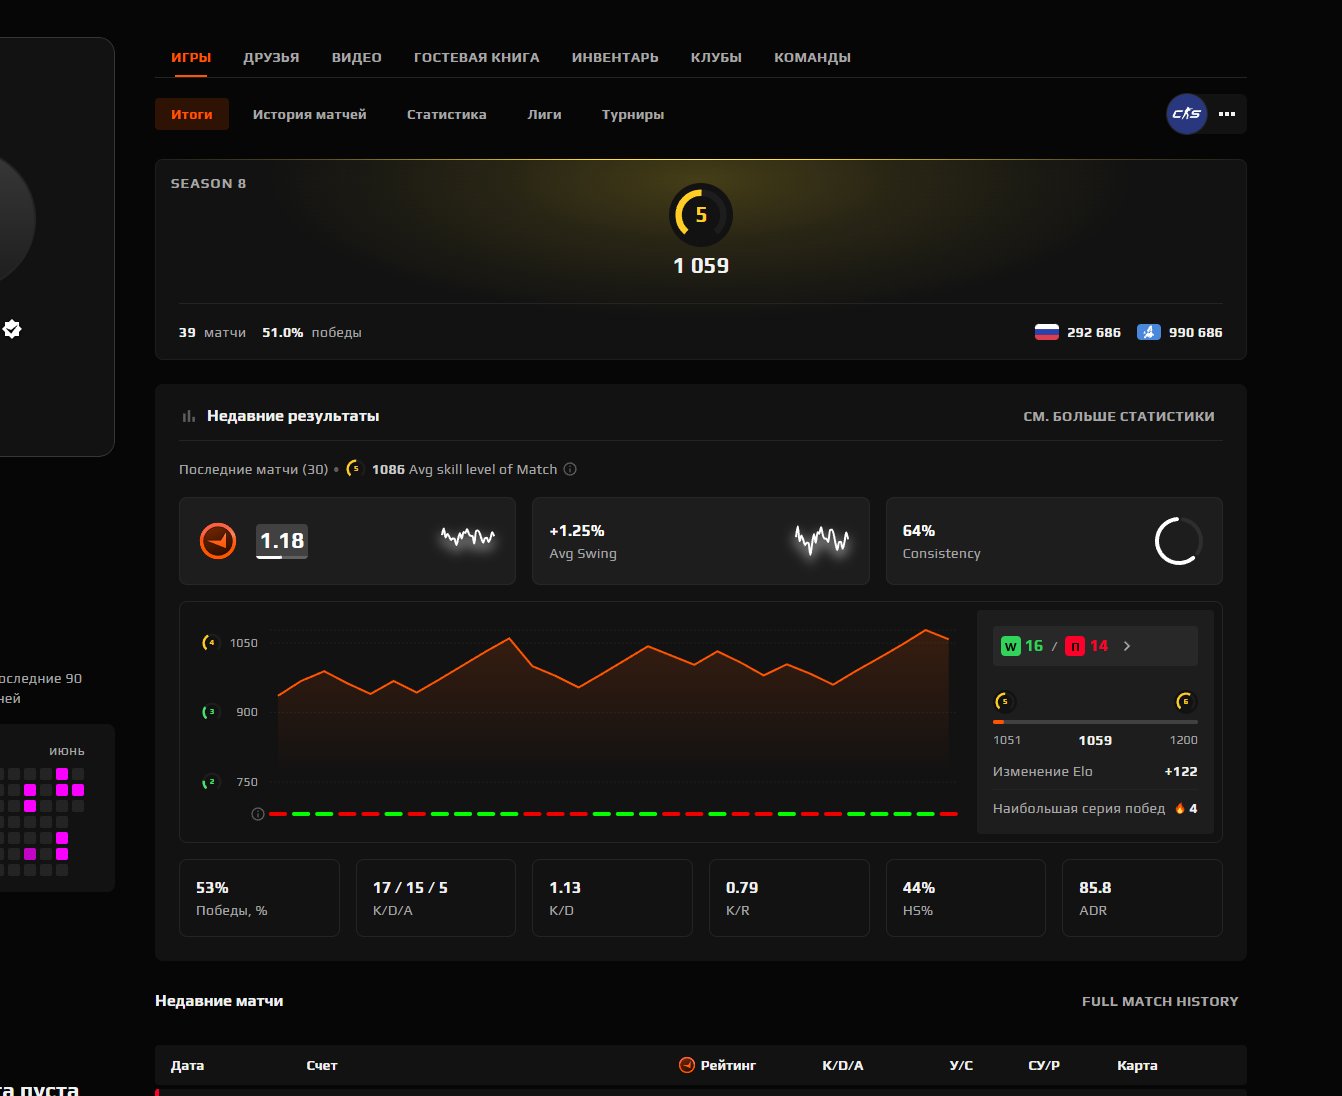Click the regional ranking icon near 990 686

click(1149, 332)
